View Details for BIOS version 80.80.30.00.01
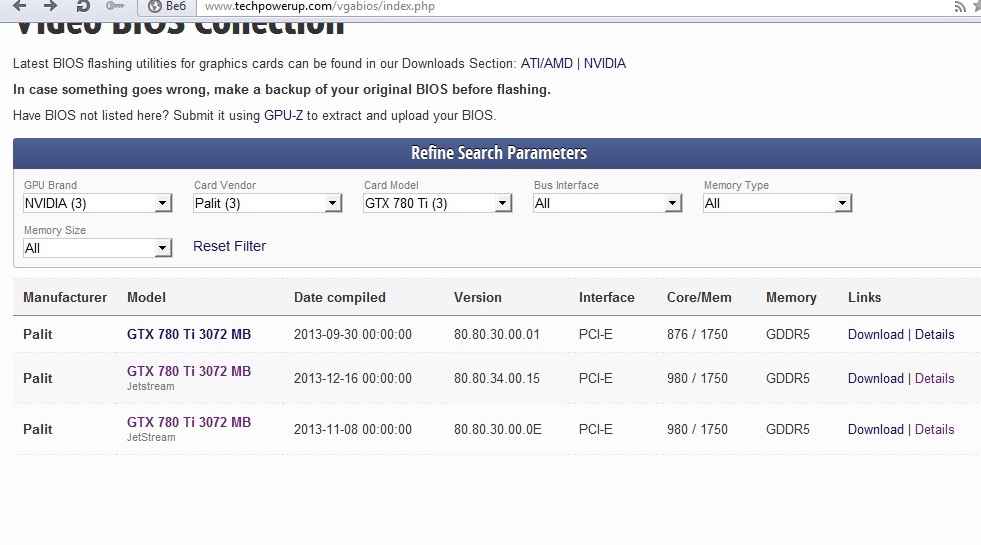Viewport: 981px width, 545px height. click(935, 334)
